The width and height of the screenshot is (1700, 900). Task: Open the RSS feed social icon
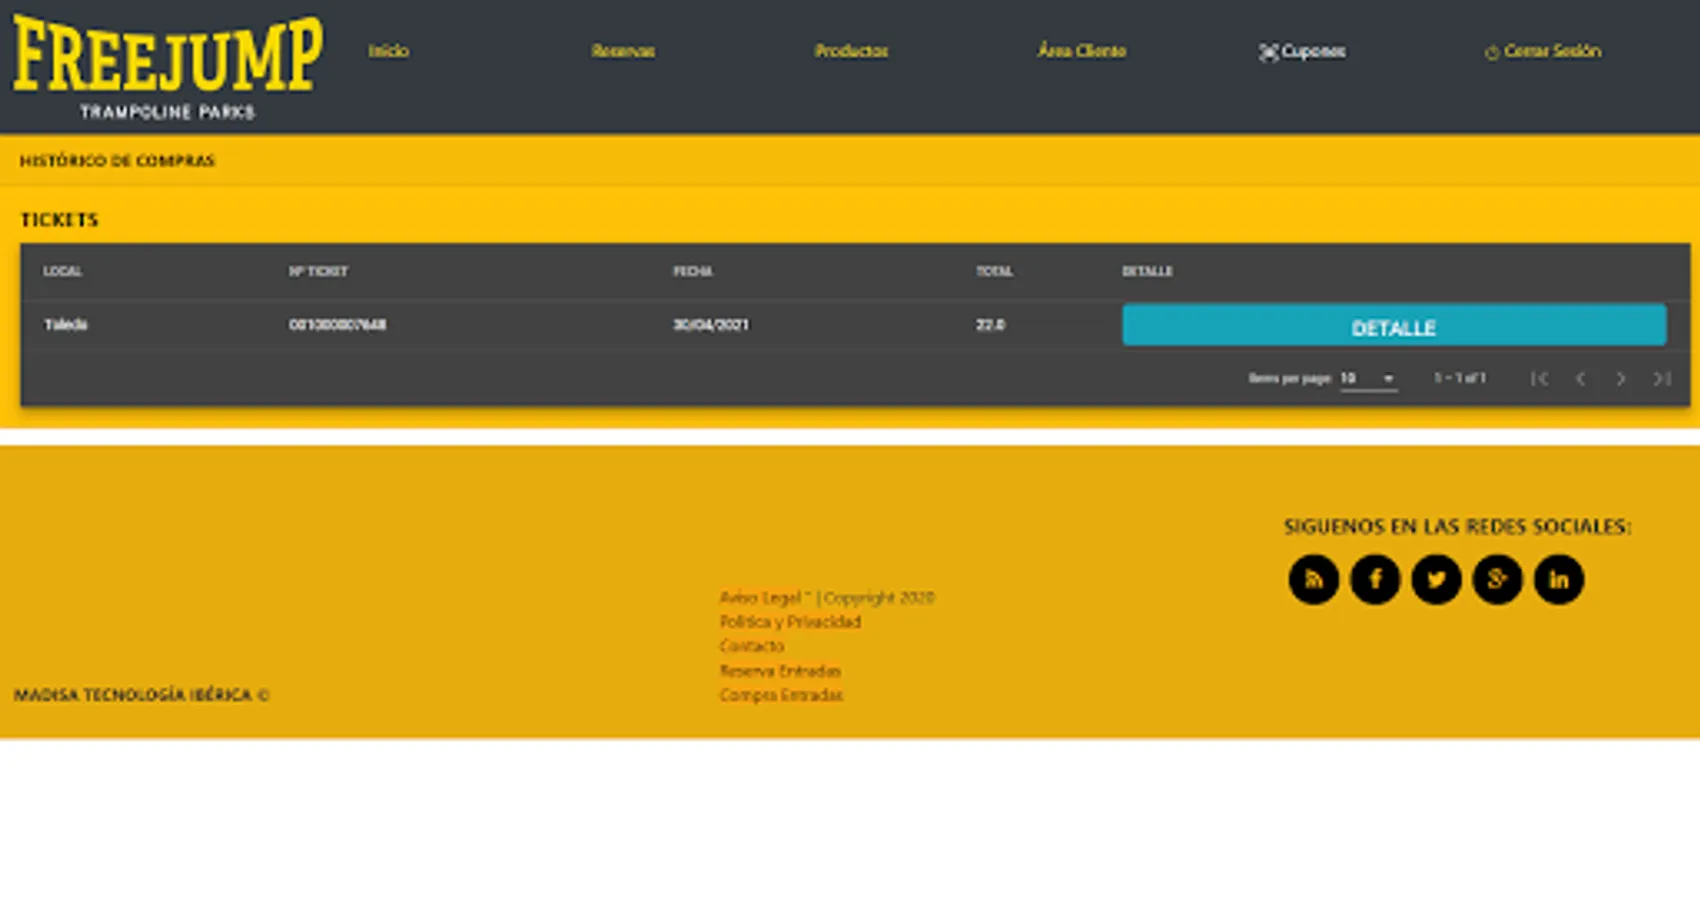(x=1313, y=579)
